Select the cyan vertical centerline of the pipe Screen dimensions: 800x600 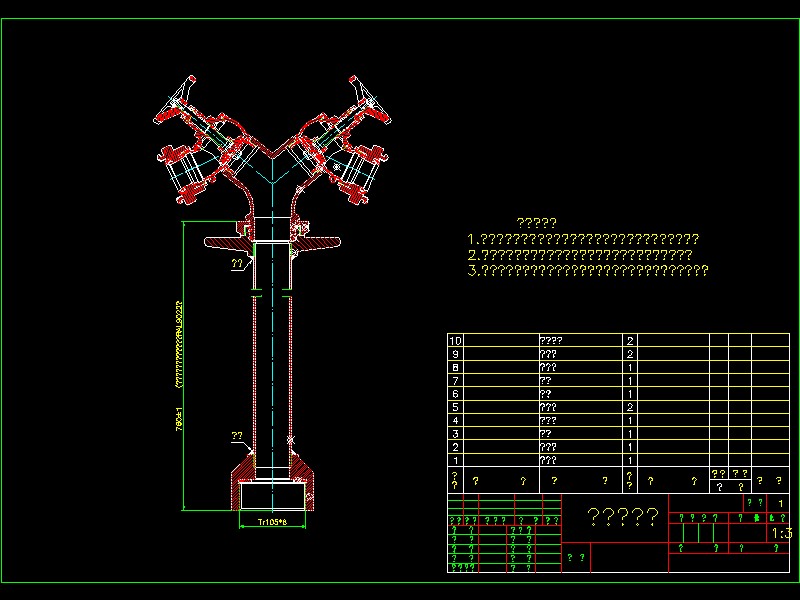pyautogui.click(x=272, y=337)
